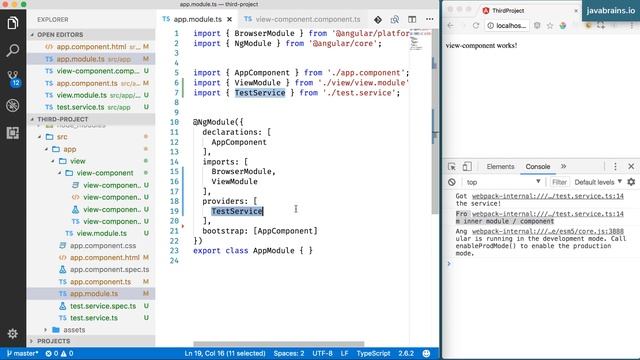The width and height of the screenshot is (640, 360).
Task: Click the open changes icon in editor toolbar
Action: click(x=395, y=19)
